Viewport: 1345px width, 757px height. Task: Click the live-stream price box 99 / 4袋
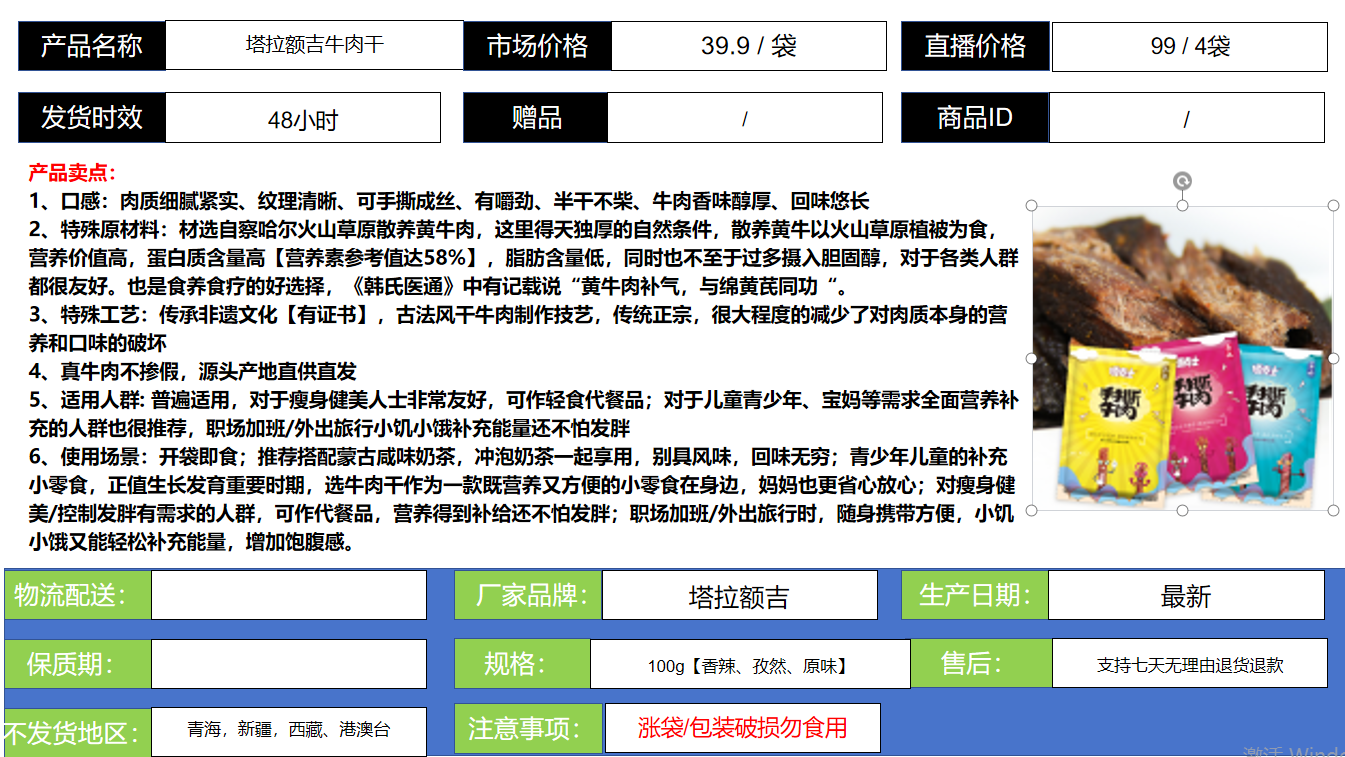click(1189, 47)
